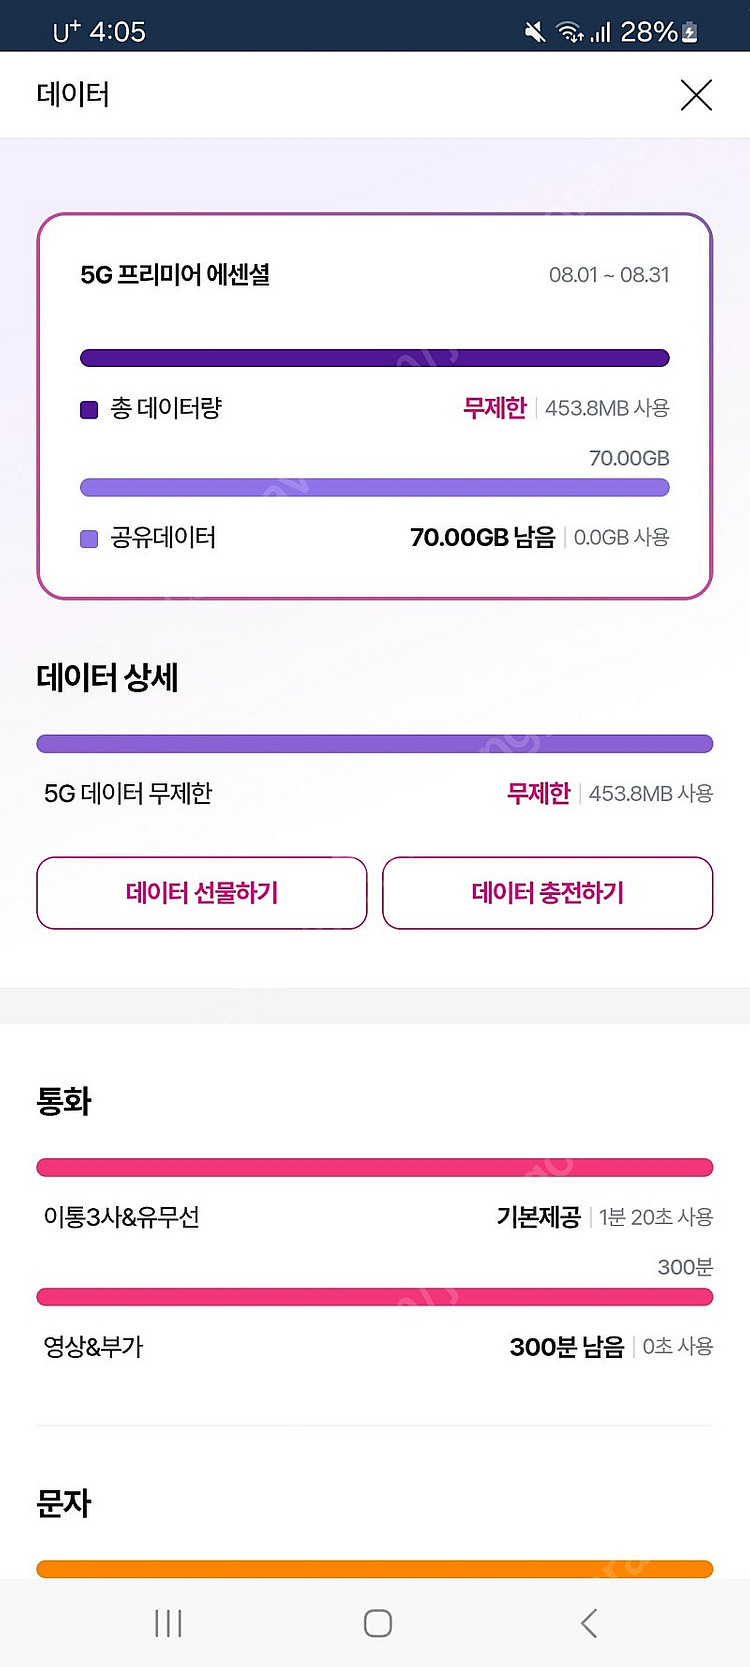Close the 데이터 screen with X icon
This screenshot has height=1667, width=750.
coord(696,95)
